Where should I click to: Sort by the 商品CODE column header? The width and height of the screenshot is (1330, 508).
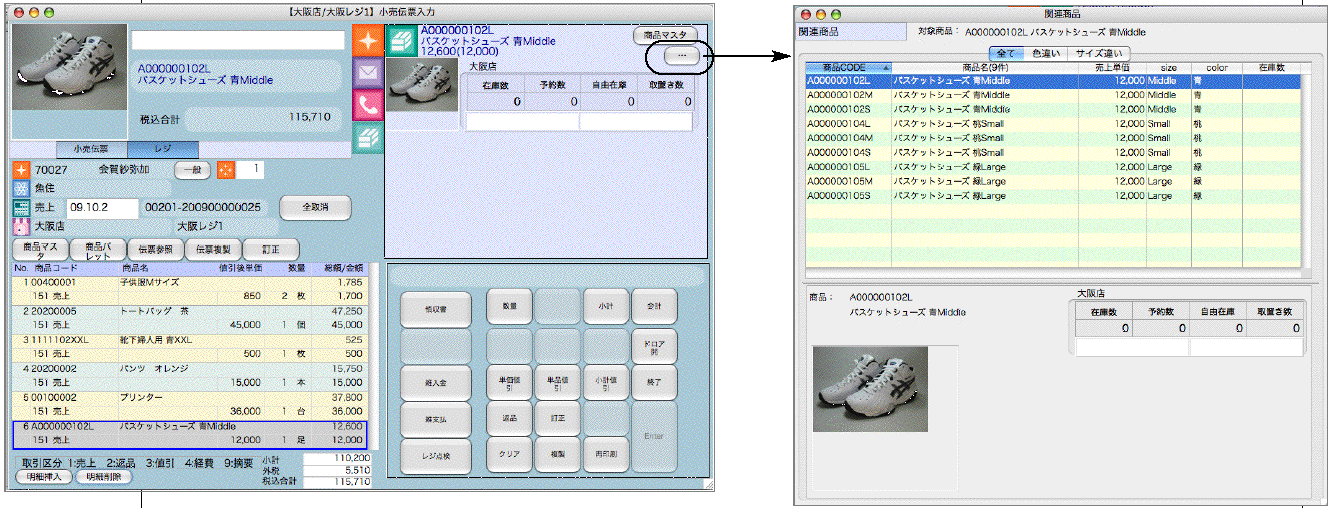[848, 68]
